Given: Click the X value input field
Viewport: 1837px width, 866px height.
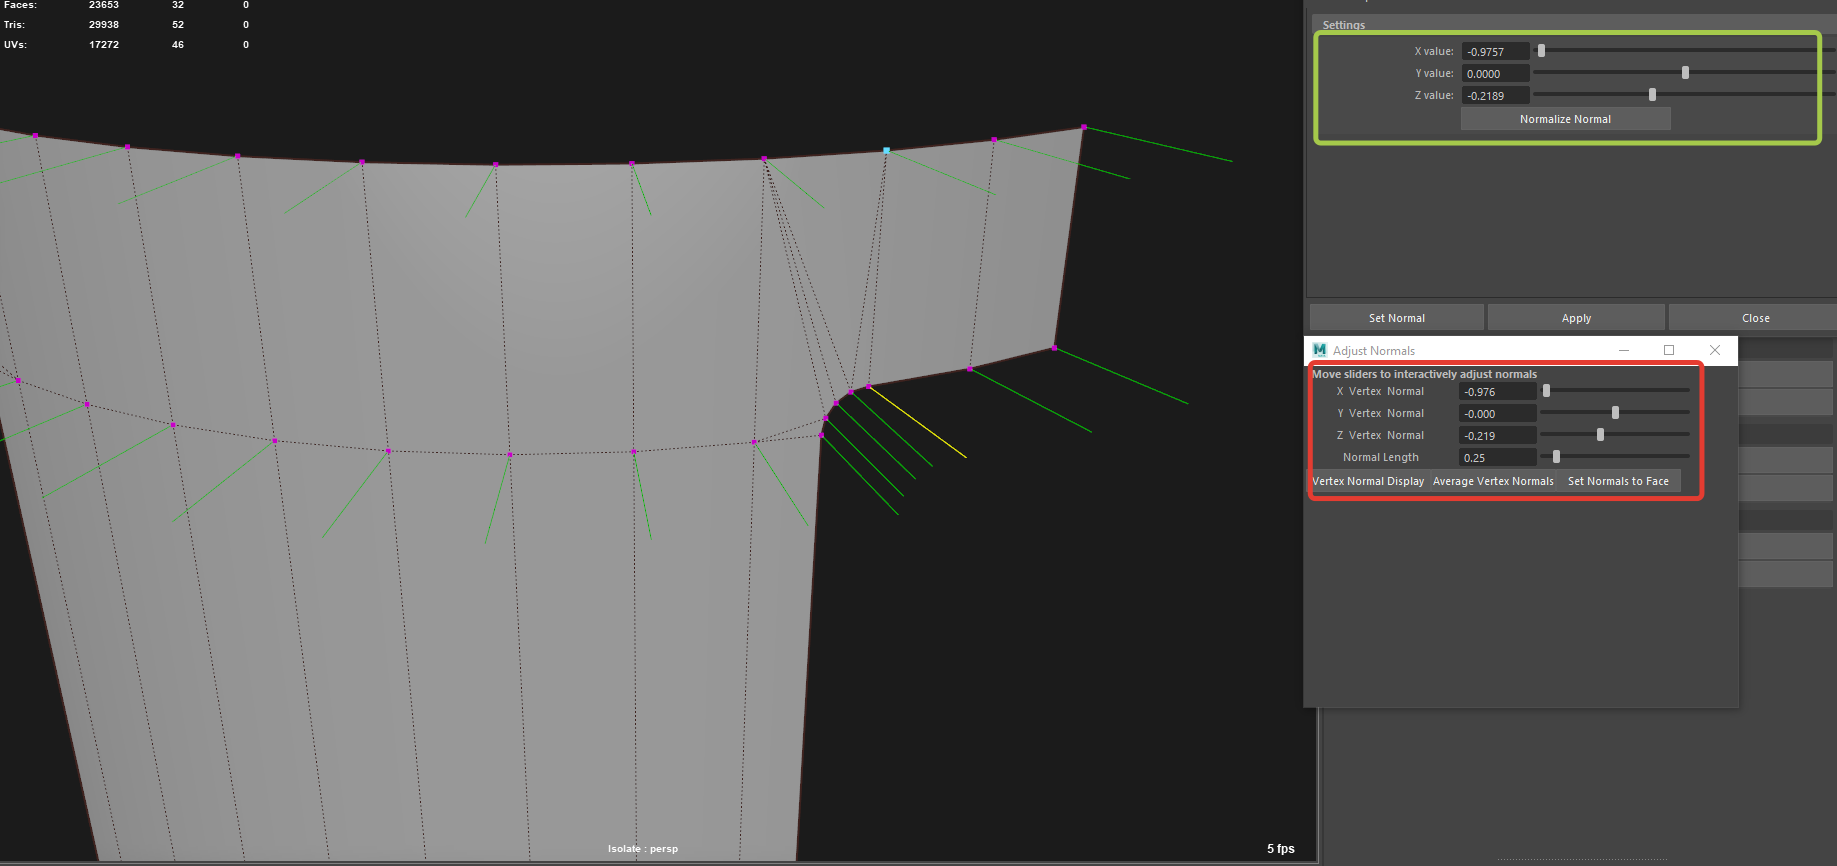Looking at the screenshot, I should click(x=1495, y=52).
